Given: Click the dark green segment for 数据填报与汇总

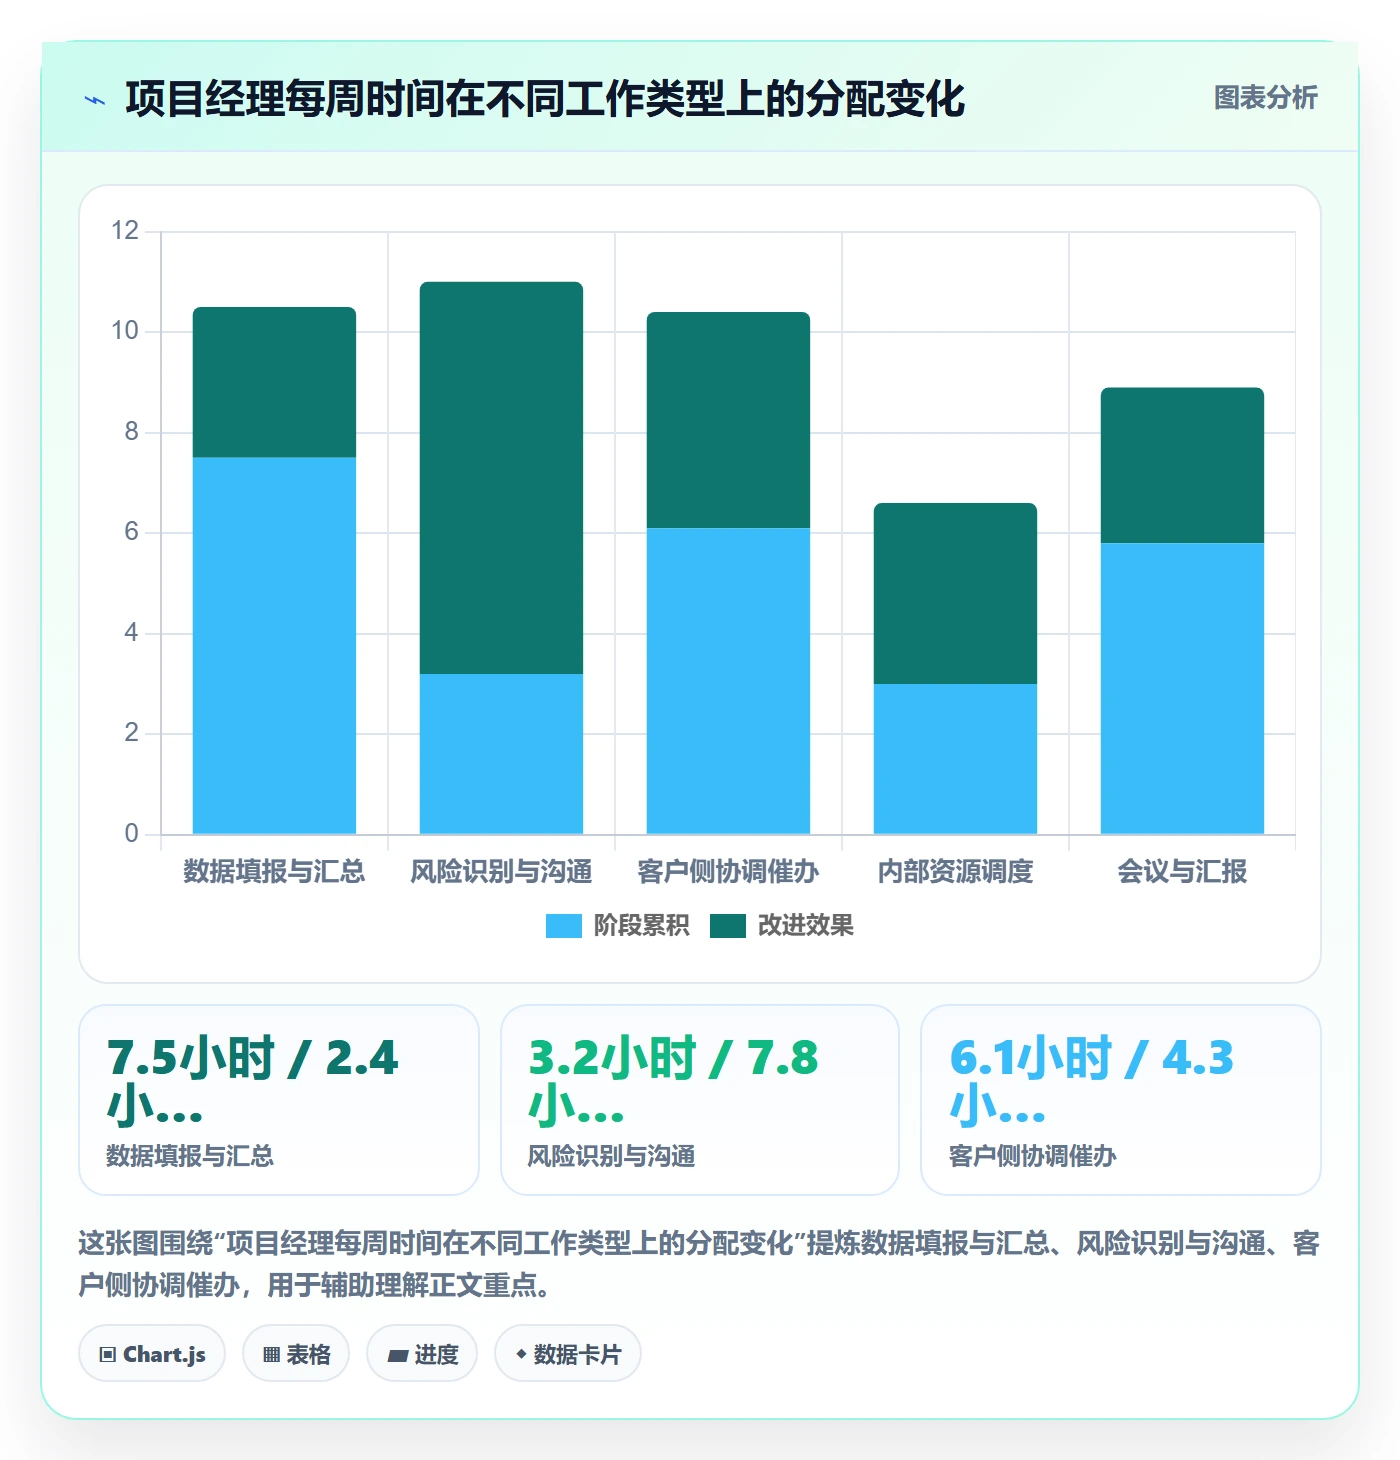Looking at the screenshot, I should (x=274, y=382).
